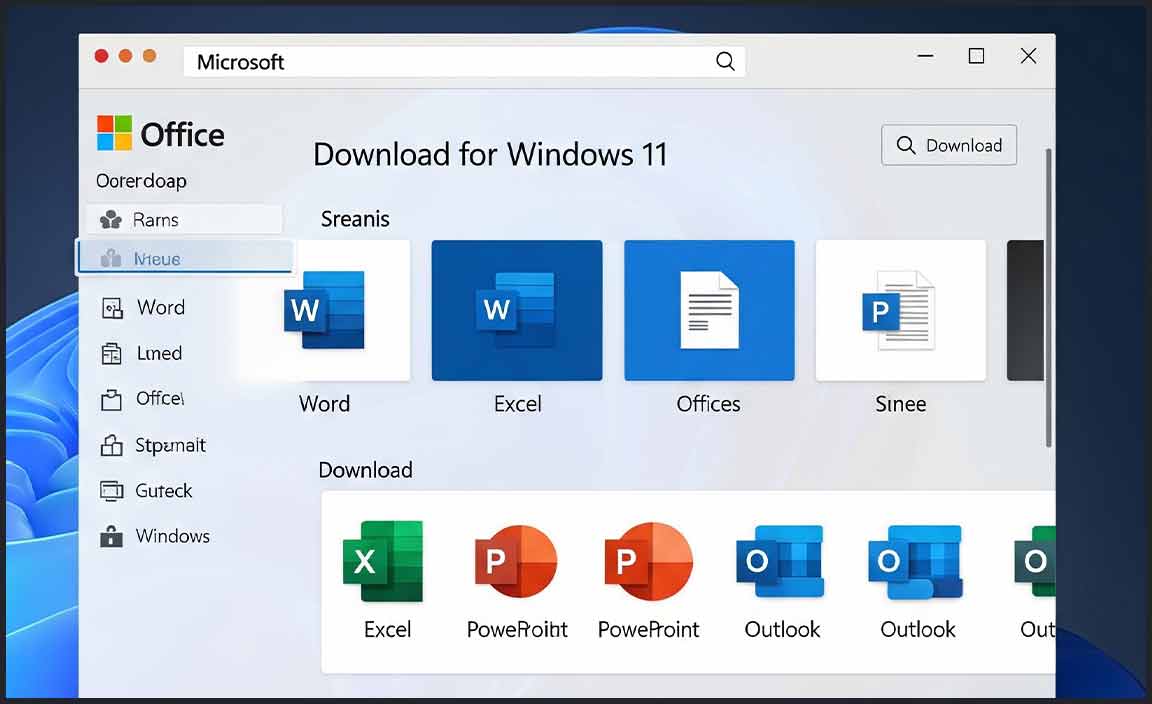Click the icon beside the Stpsmait entry

click(x=111, y=445)
